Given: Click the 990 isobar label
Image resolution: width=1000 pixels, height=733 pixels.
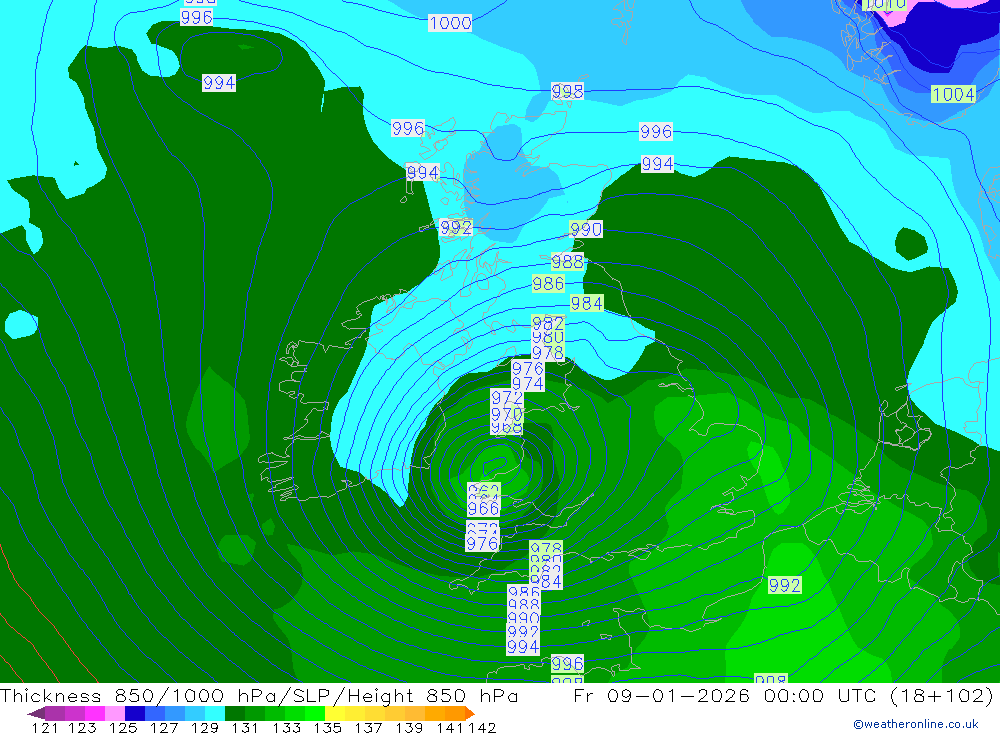Looking at the screenshot, I should (x=586, y=230).
